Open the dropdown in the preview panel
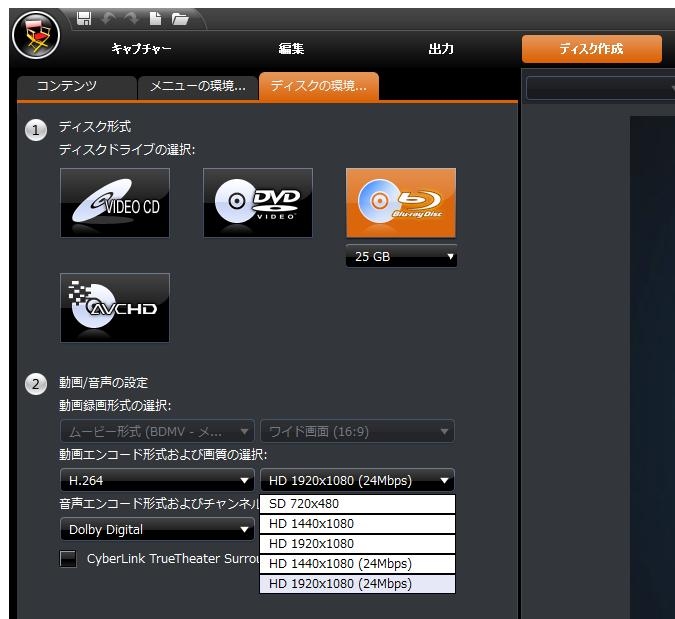Image resolution: width=675 pixels, height=619 pixels. (x=601, y=88)
